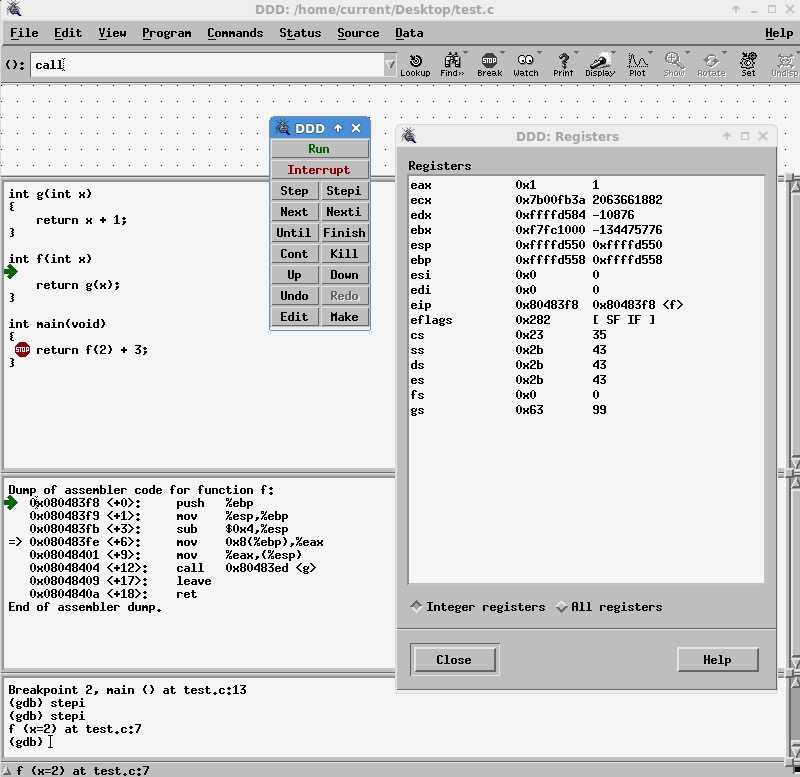The width and height of the screenshot is (800, 777).
Task: Open the Program menu
Action: click(x=166, y=33)
